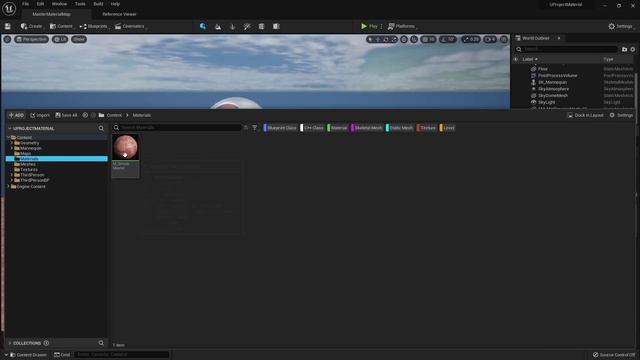Go back in Content Browser history
Image resolution: width=640 pixels, height=360 pixels.
coord(85,115)
